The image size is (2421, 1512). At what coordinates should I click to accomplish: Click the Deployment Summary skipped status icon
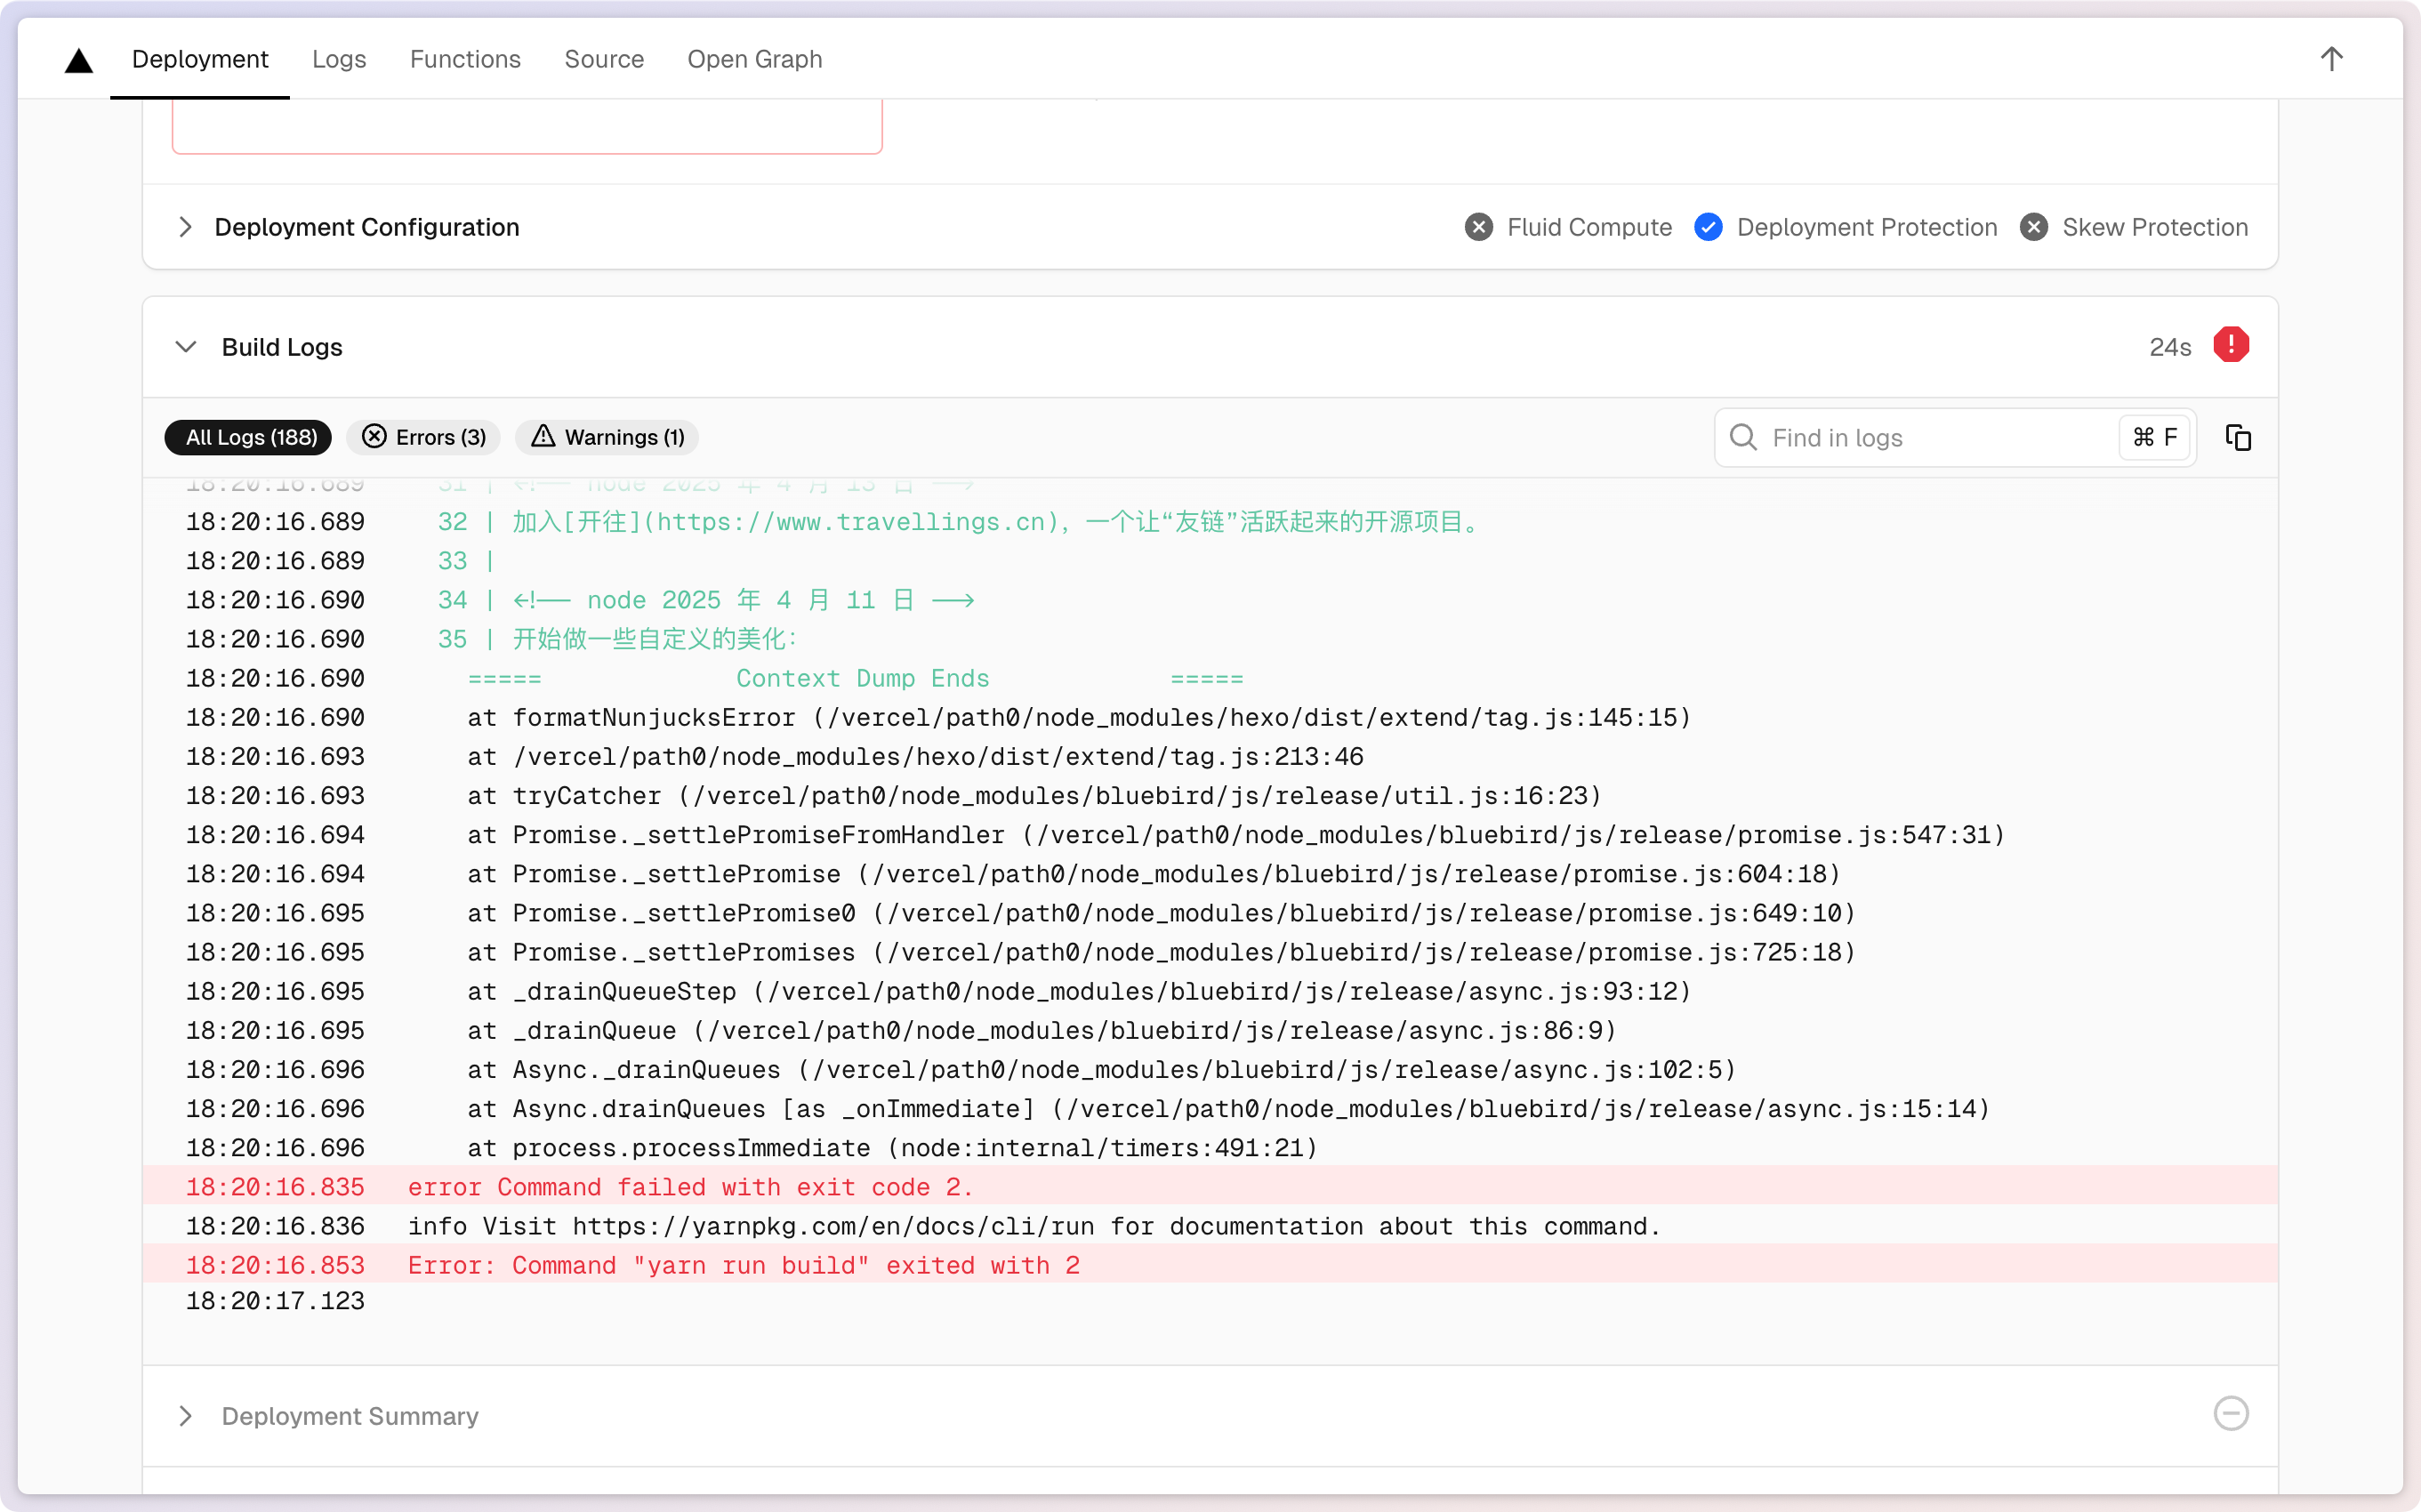pyautogui.click(x=2231, y=1414)
